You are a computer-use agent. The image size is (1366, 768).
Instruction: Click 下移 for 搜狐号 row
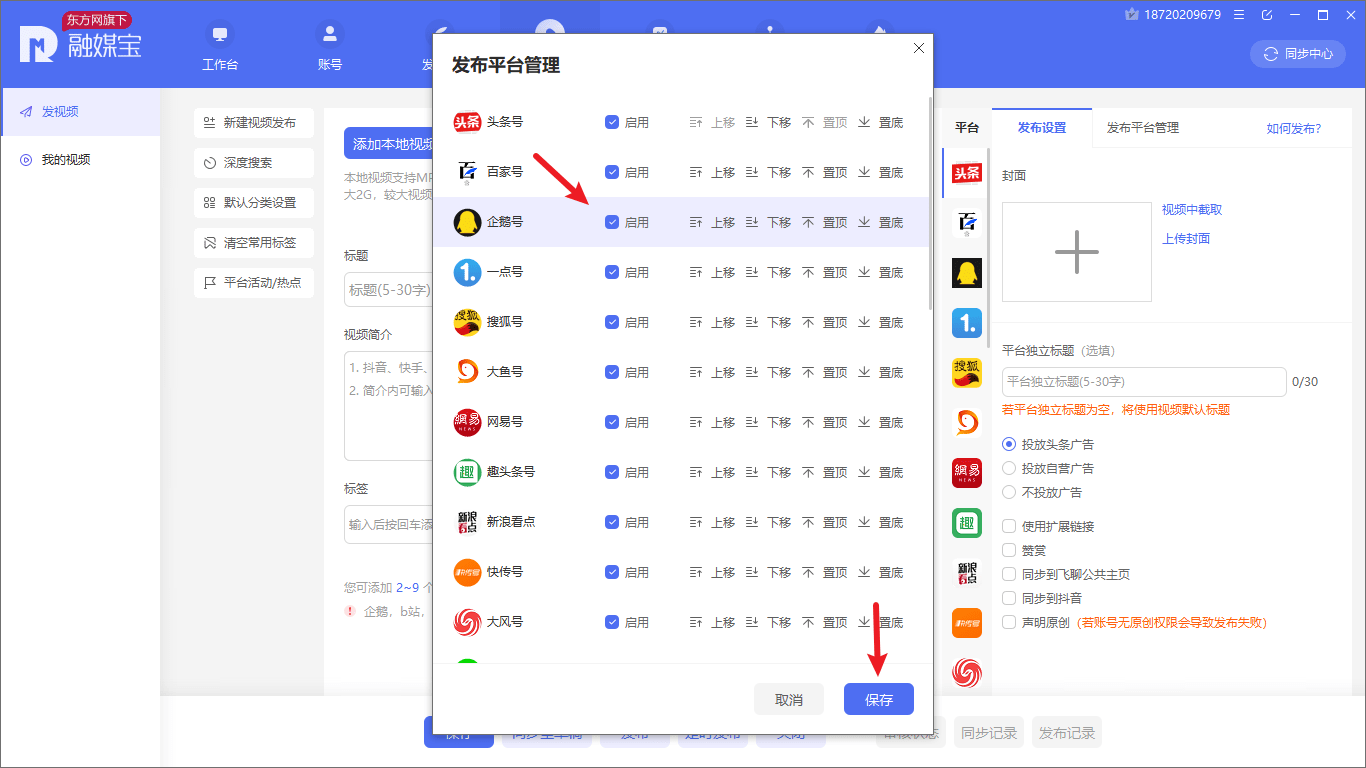[x=769, y=322]
